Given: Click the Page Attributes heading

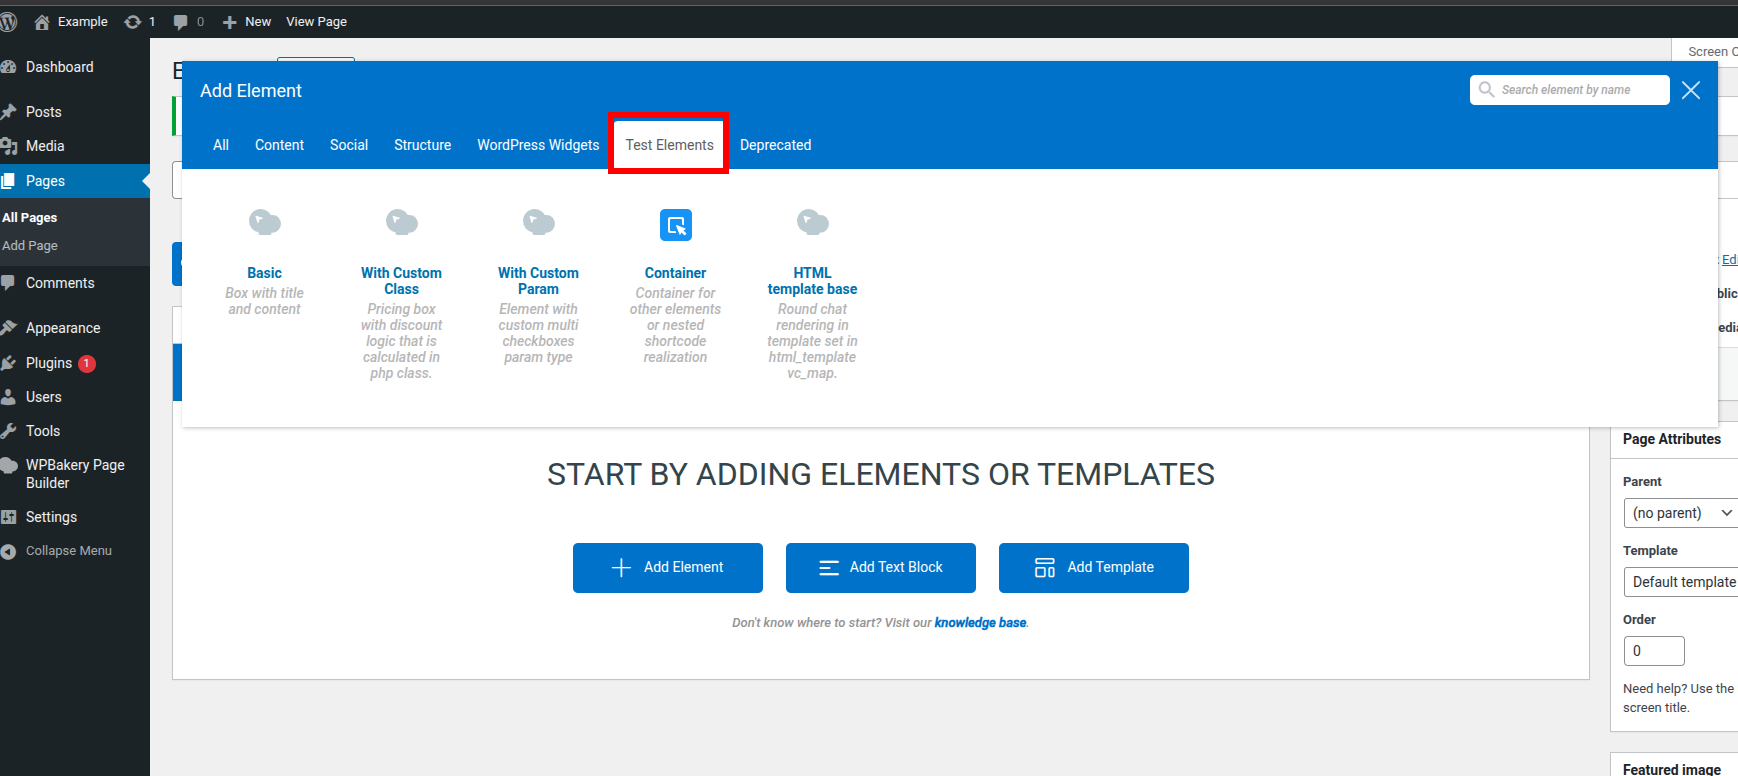Looking at the screenshot, I should tap(1672, 439).
